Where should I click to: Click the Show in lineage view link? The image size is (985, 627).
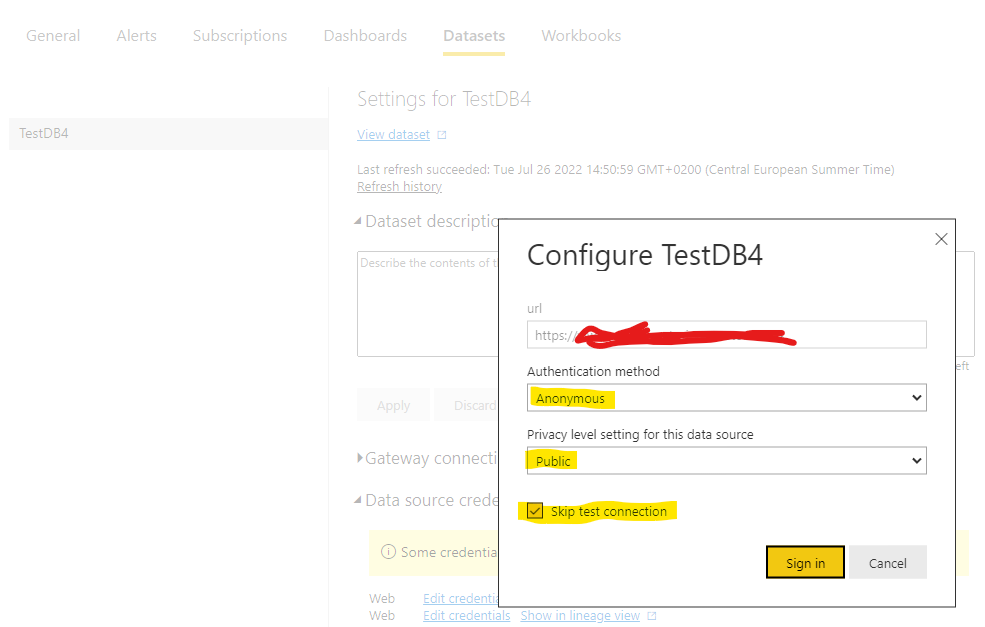pos(579,616)
